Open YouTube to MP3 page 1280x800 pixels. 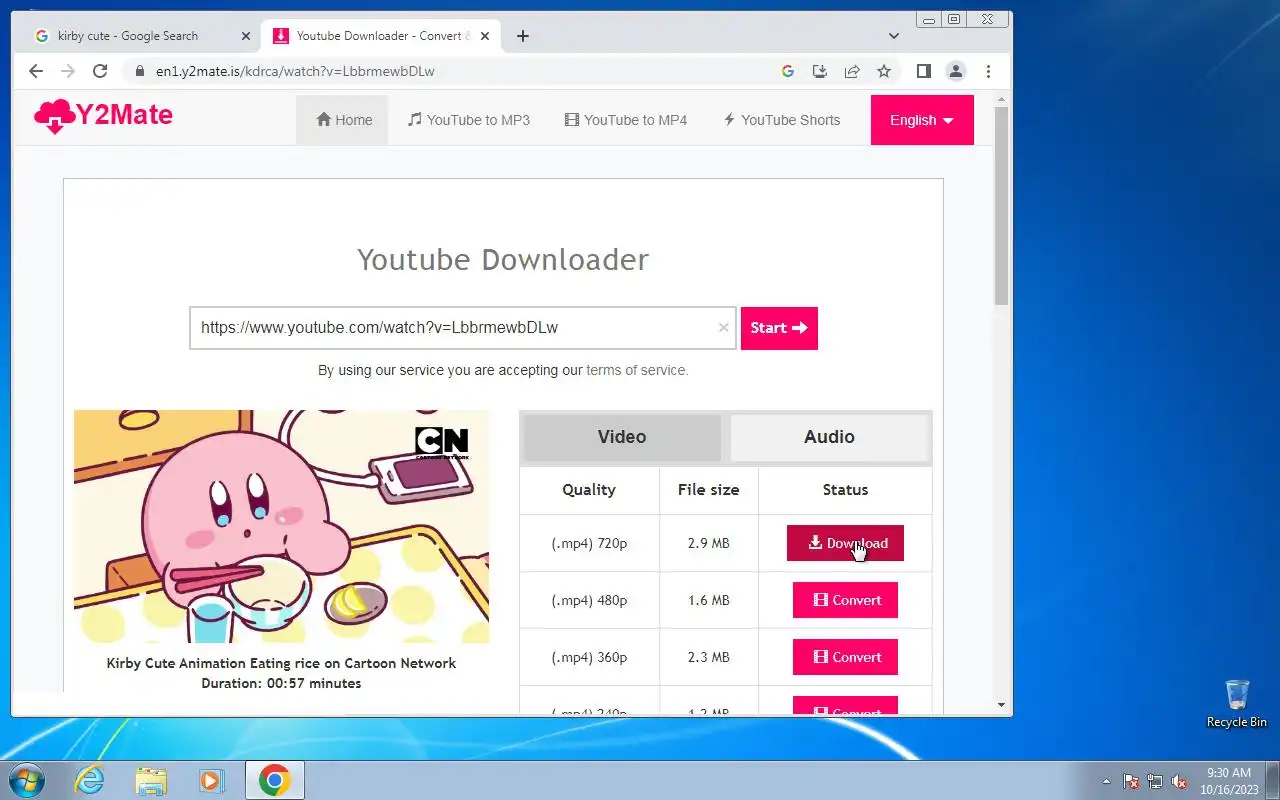coord(469,120)
